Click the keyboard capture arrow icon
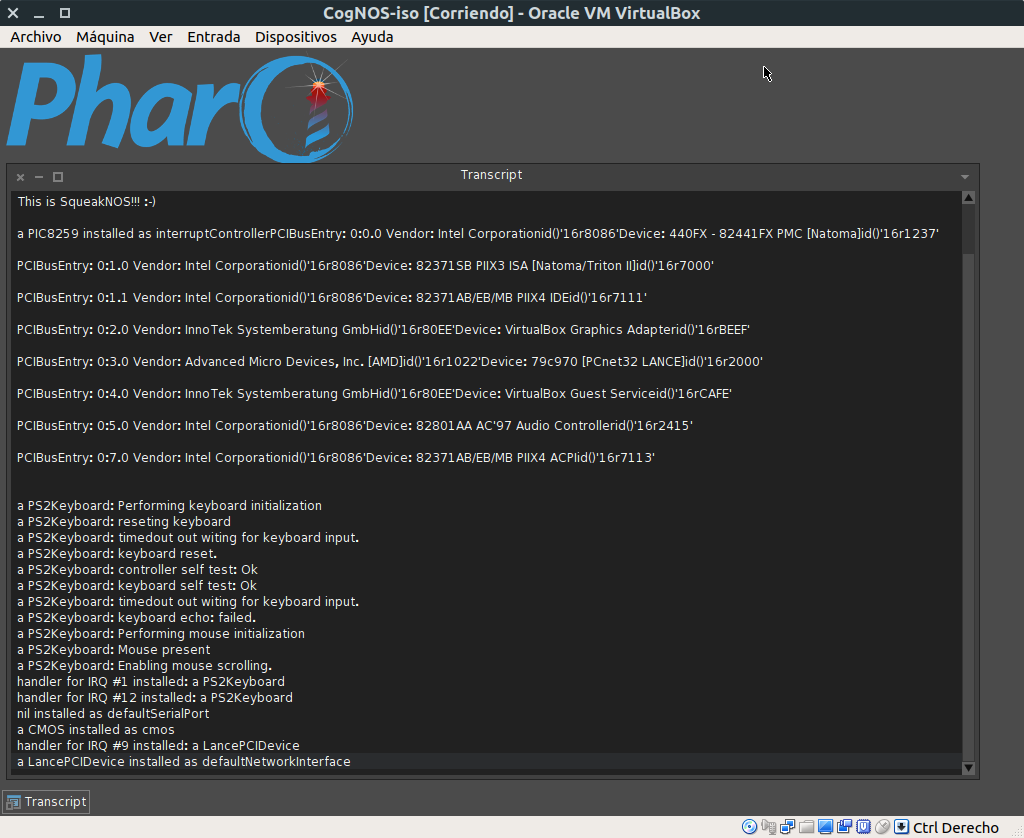Viewport: 1024px width, 838px height. click(x=901, y=827)
